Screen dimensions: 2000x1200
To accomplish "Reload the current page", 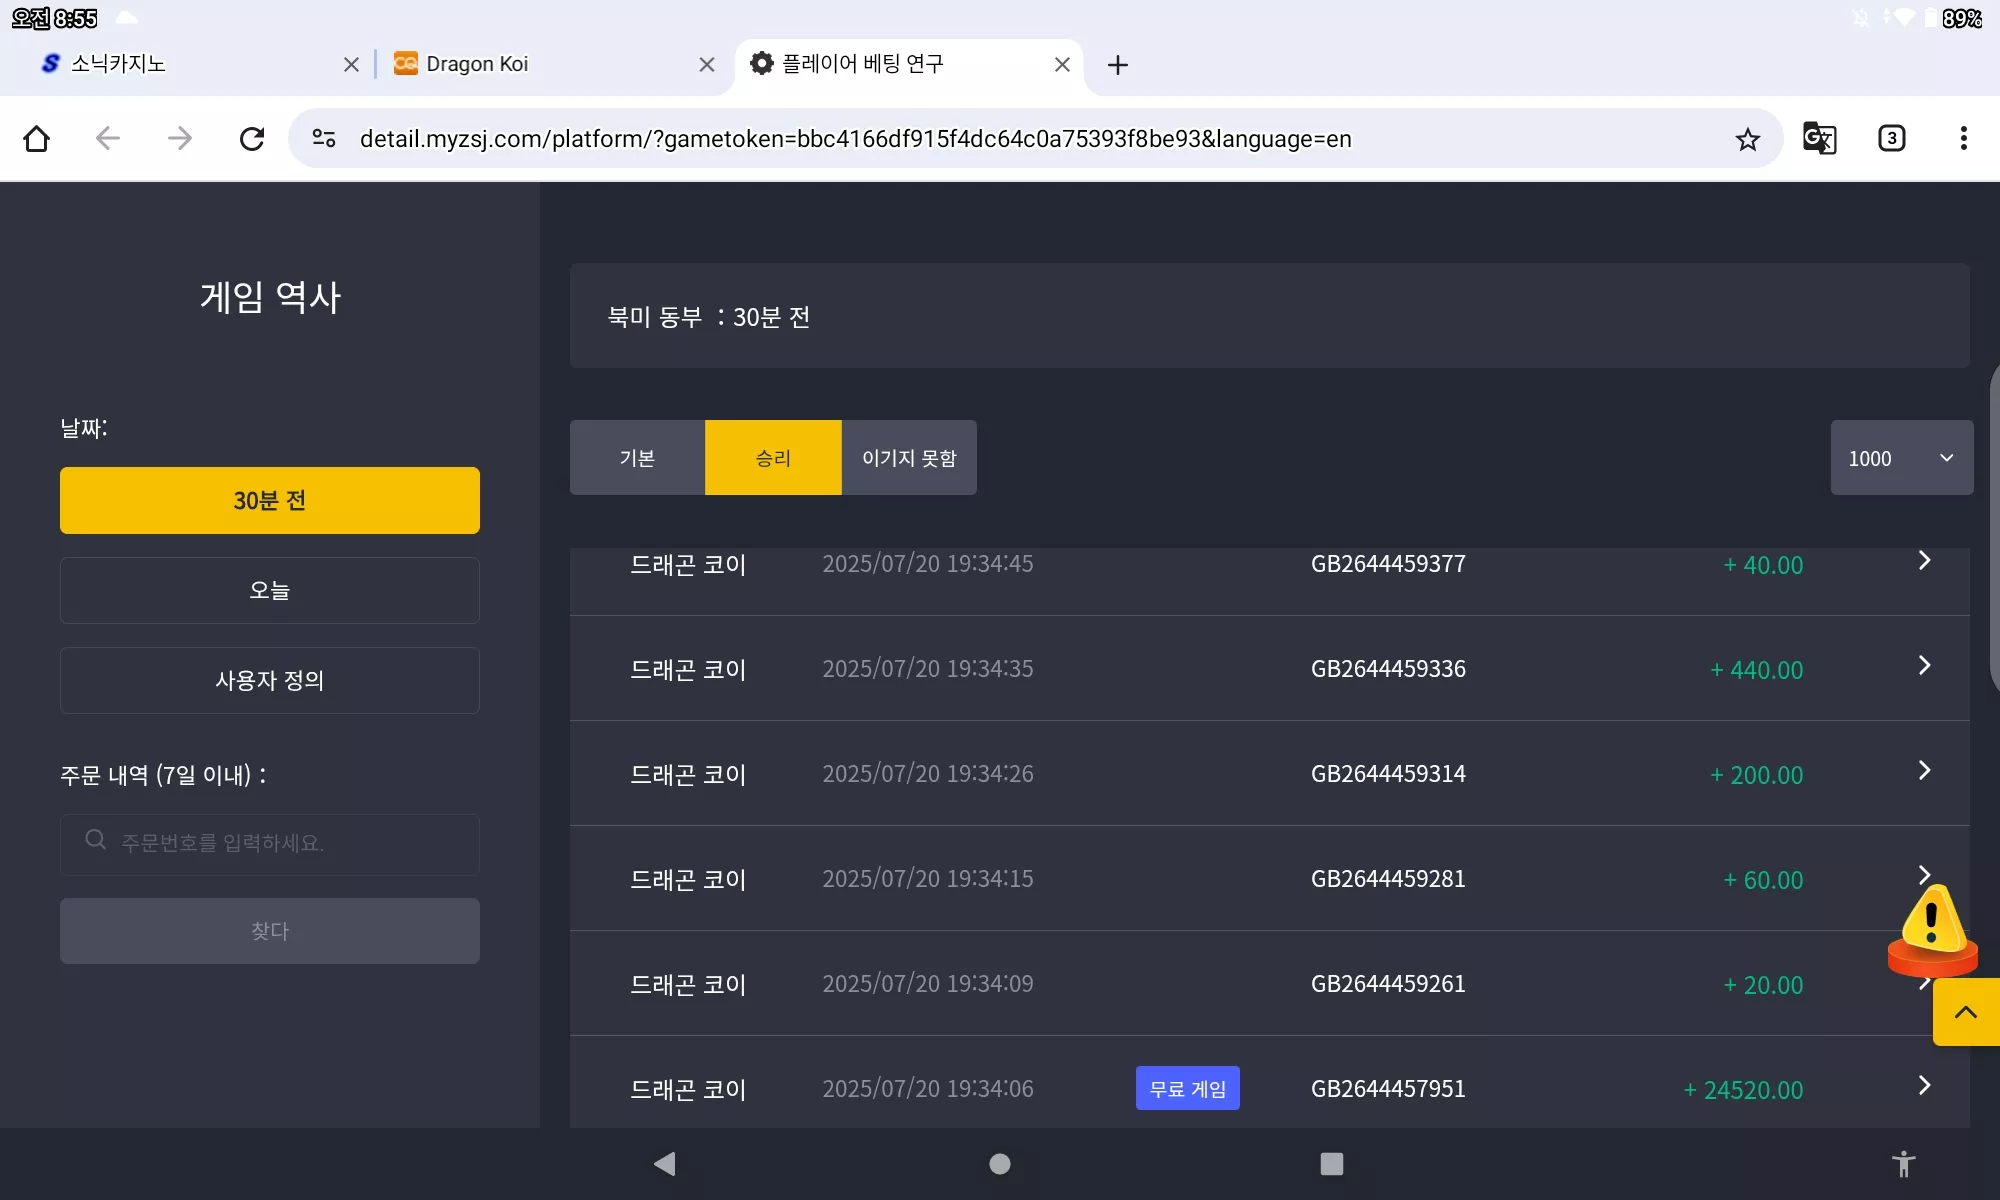I will (x=252, y=138).
